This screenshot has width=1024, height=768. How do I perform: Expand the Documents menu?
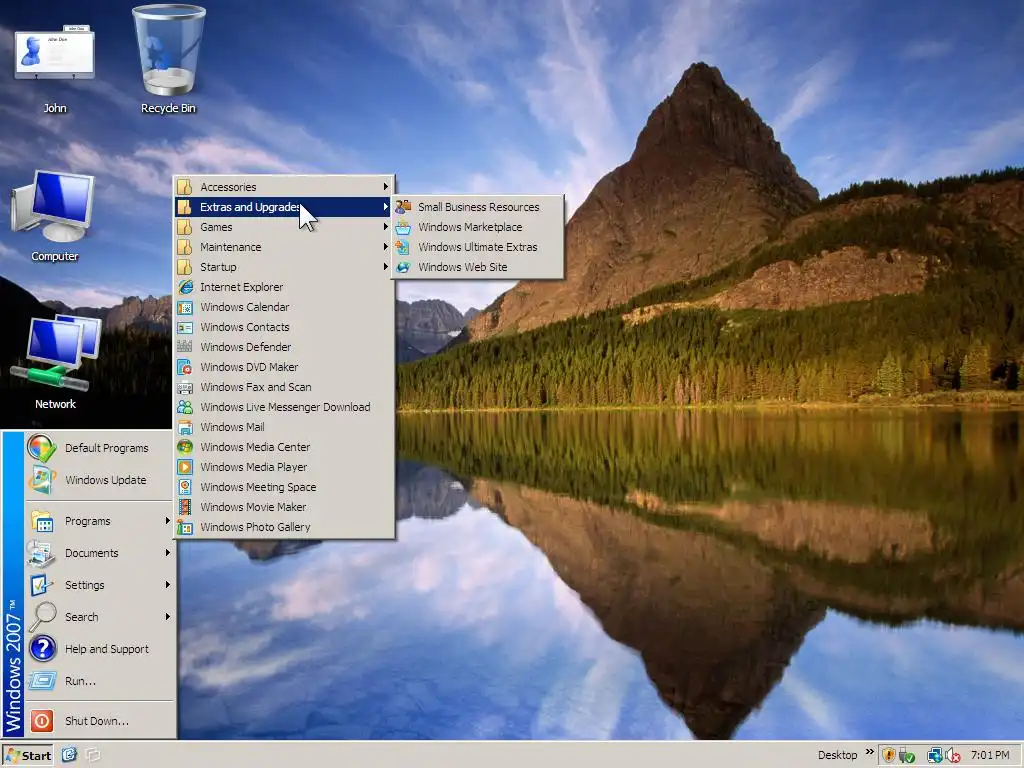point(99,553)
